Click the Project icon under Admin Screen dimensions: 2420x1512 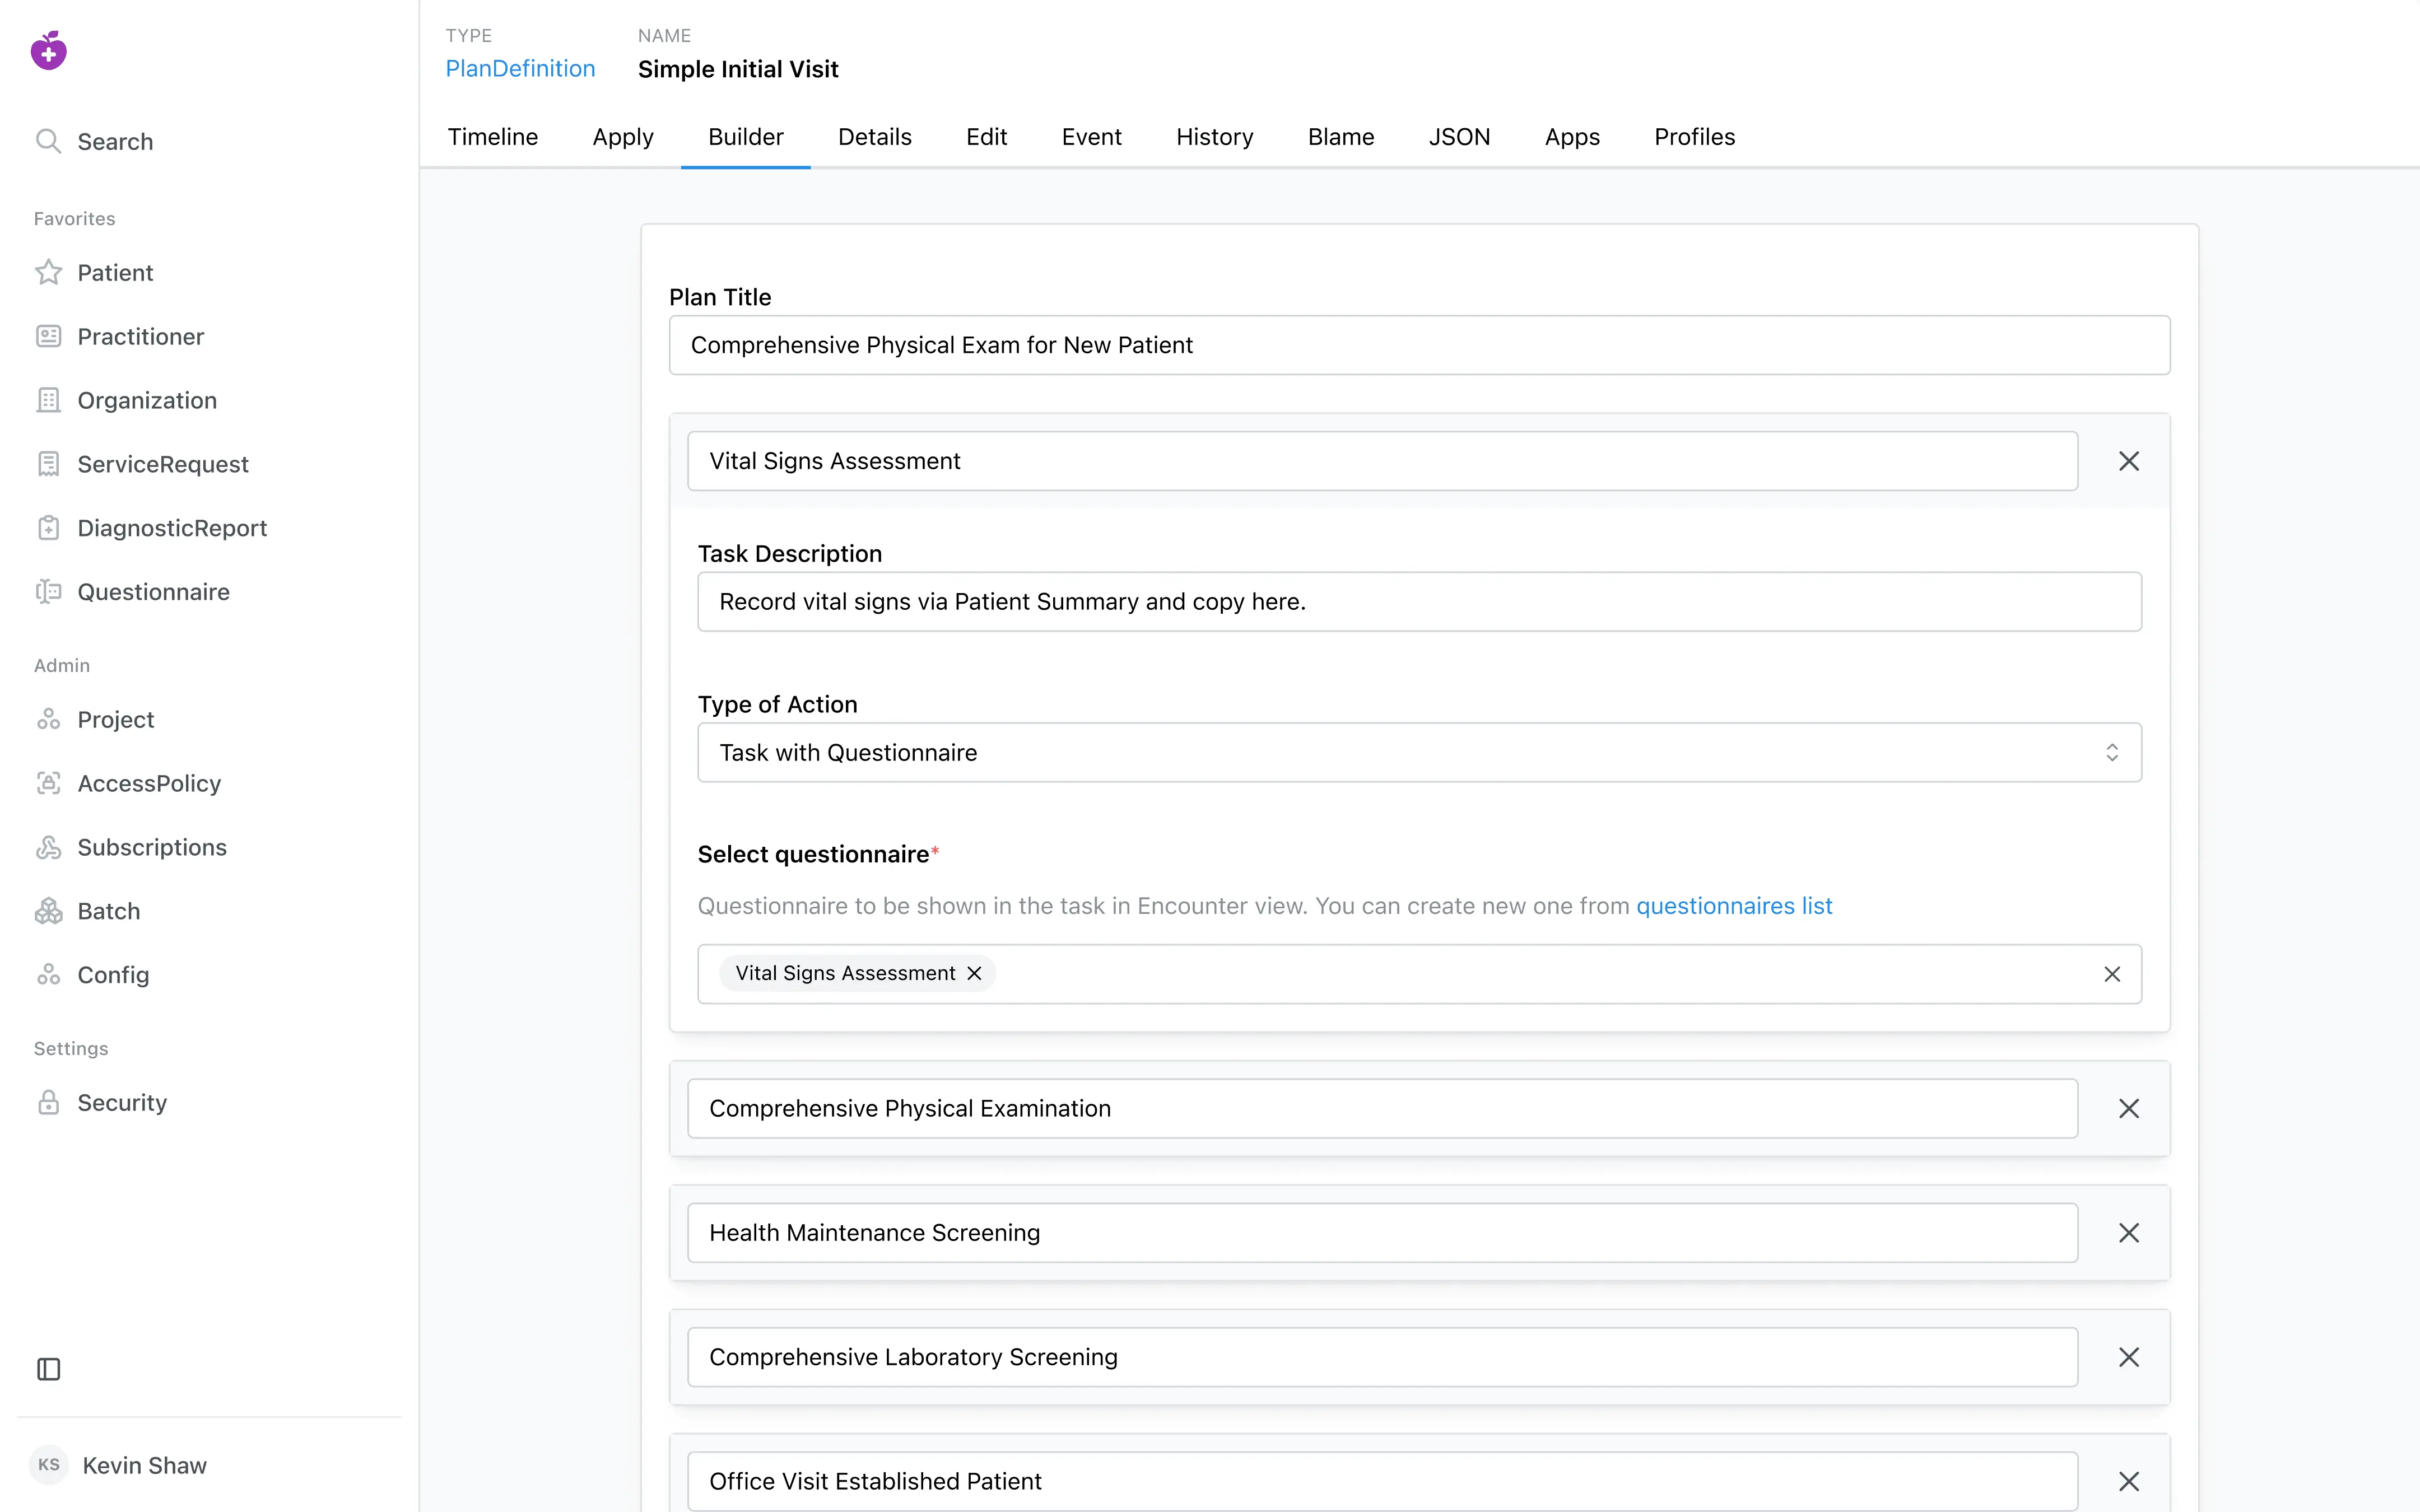click(48, 719)
